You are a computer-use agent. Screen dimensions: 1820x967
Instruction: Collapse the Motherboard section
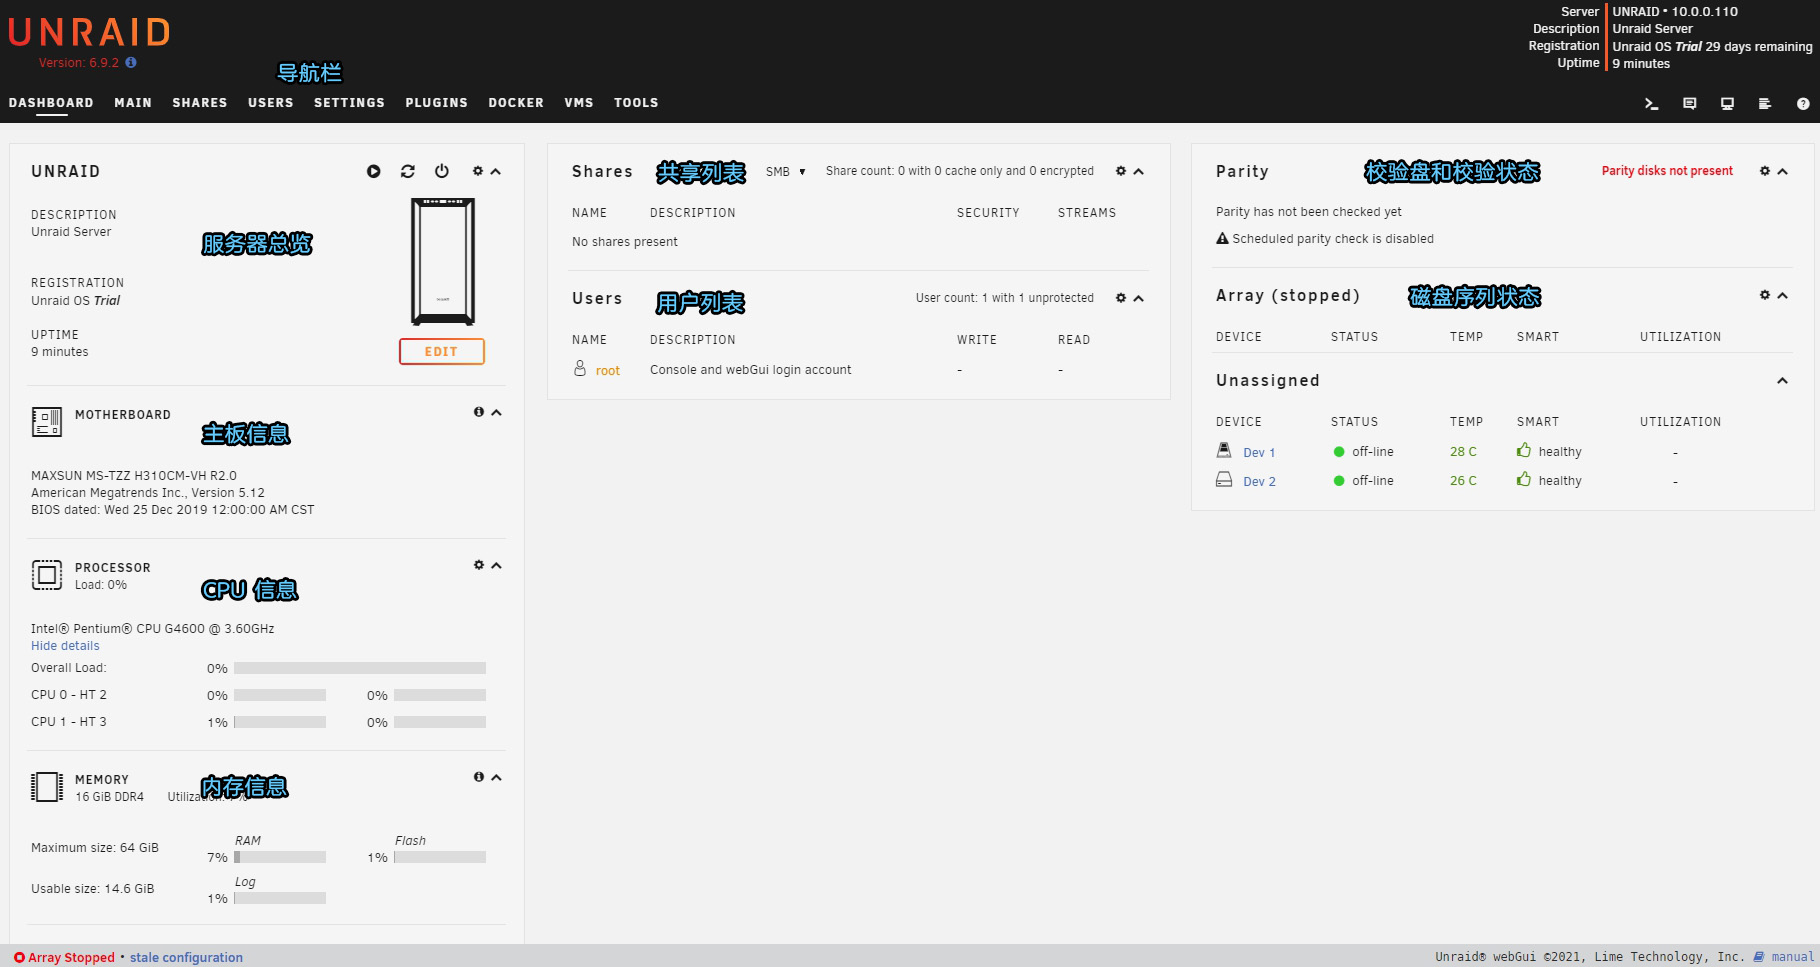[x=496, y=412]
